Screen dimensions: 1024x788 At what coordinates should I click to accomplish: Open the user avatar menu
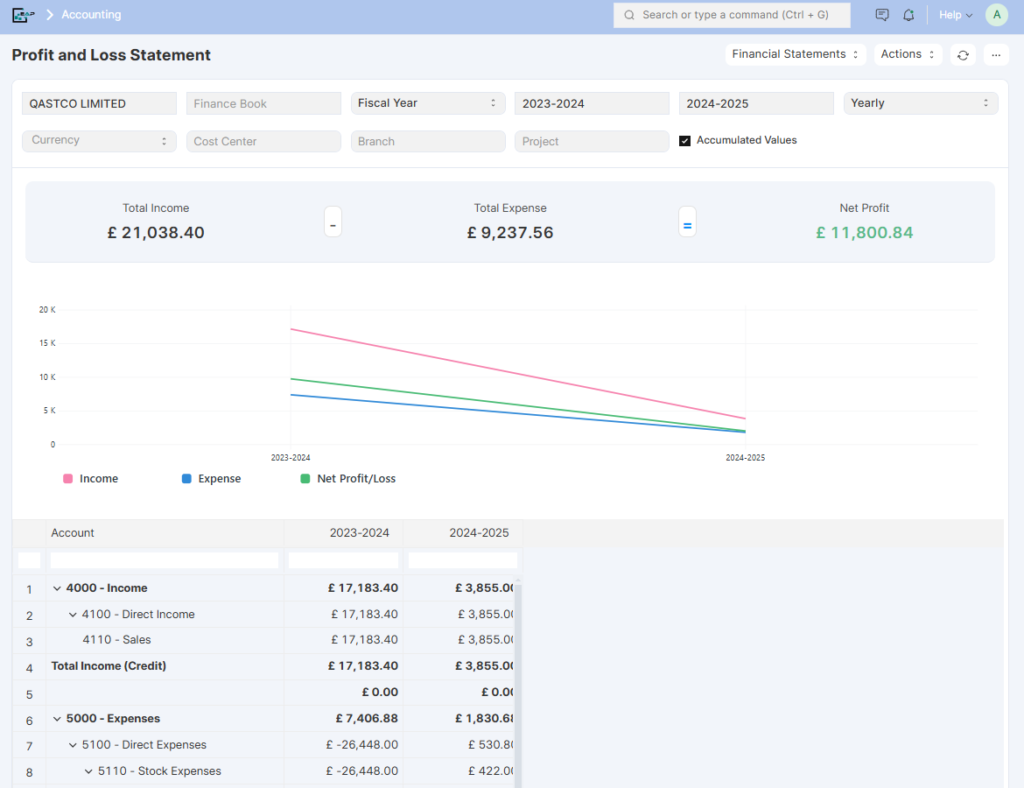point(997,14)
